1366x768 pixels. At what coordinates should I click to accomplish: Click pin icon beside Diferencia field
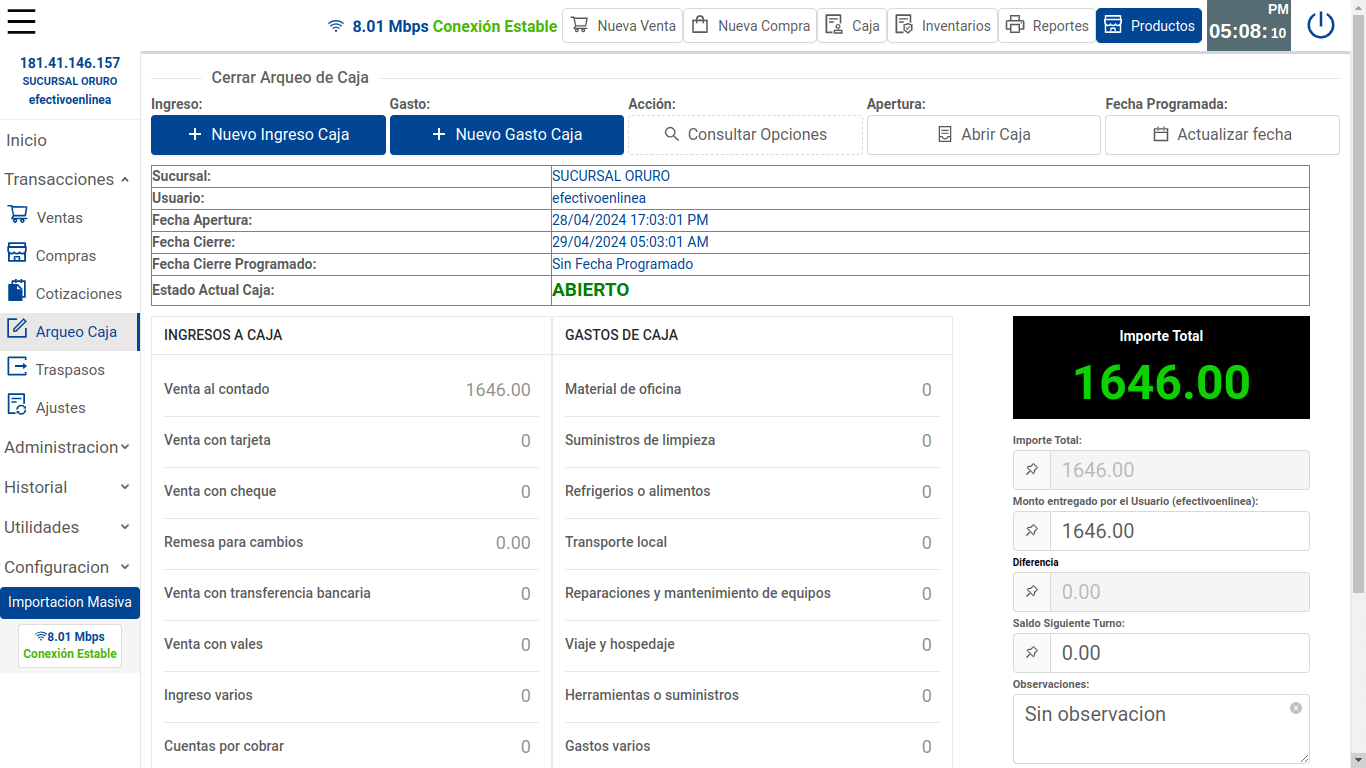pyautogui.click(x=1032, y=592)
